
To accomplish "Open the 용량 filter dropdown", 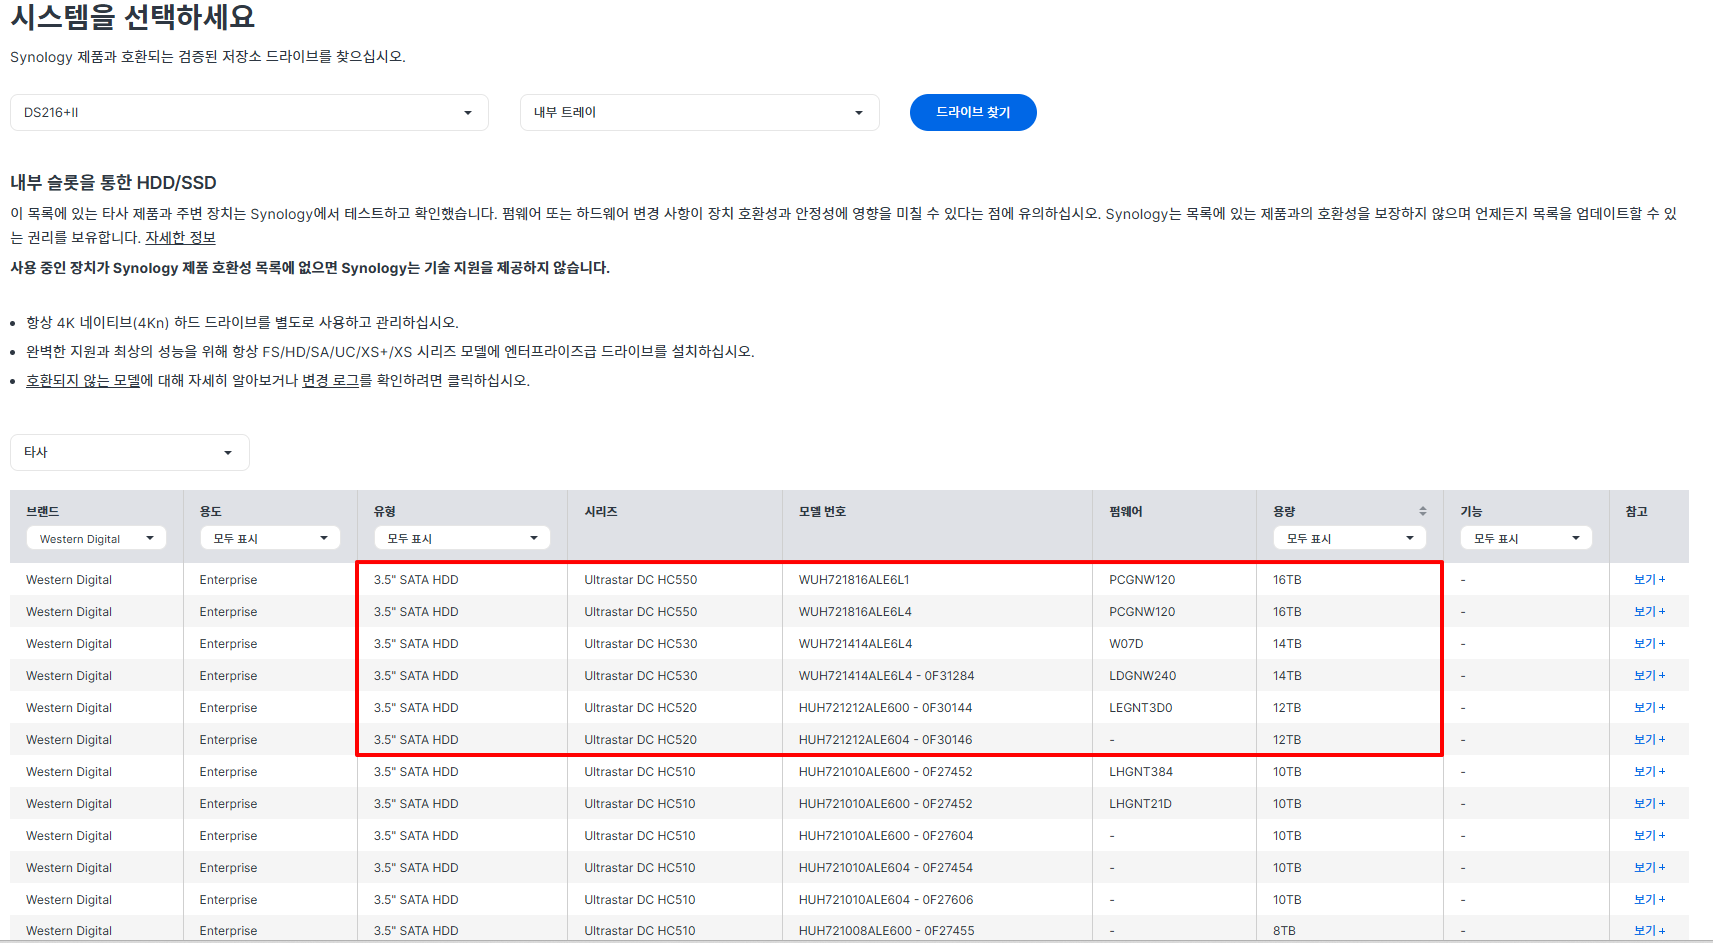I will click(x=1350, y=538).
